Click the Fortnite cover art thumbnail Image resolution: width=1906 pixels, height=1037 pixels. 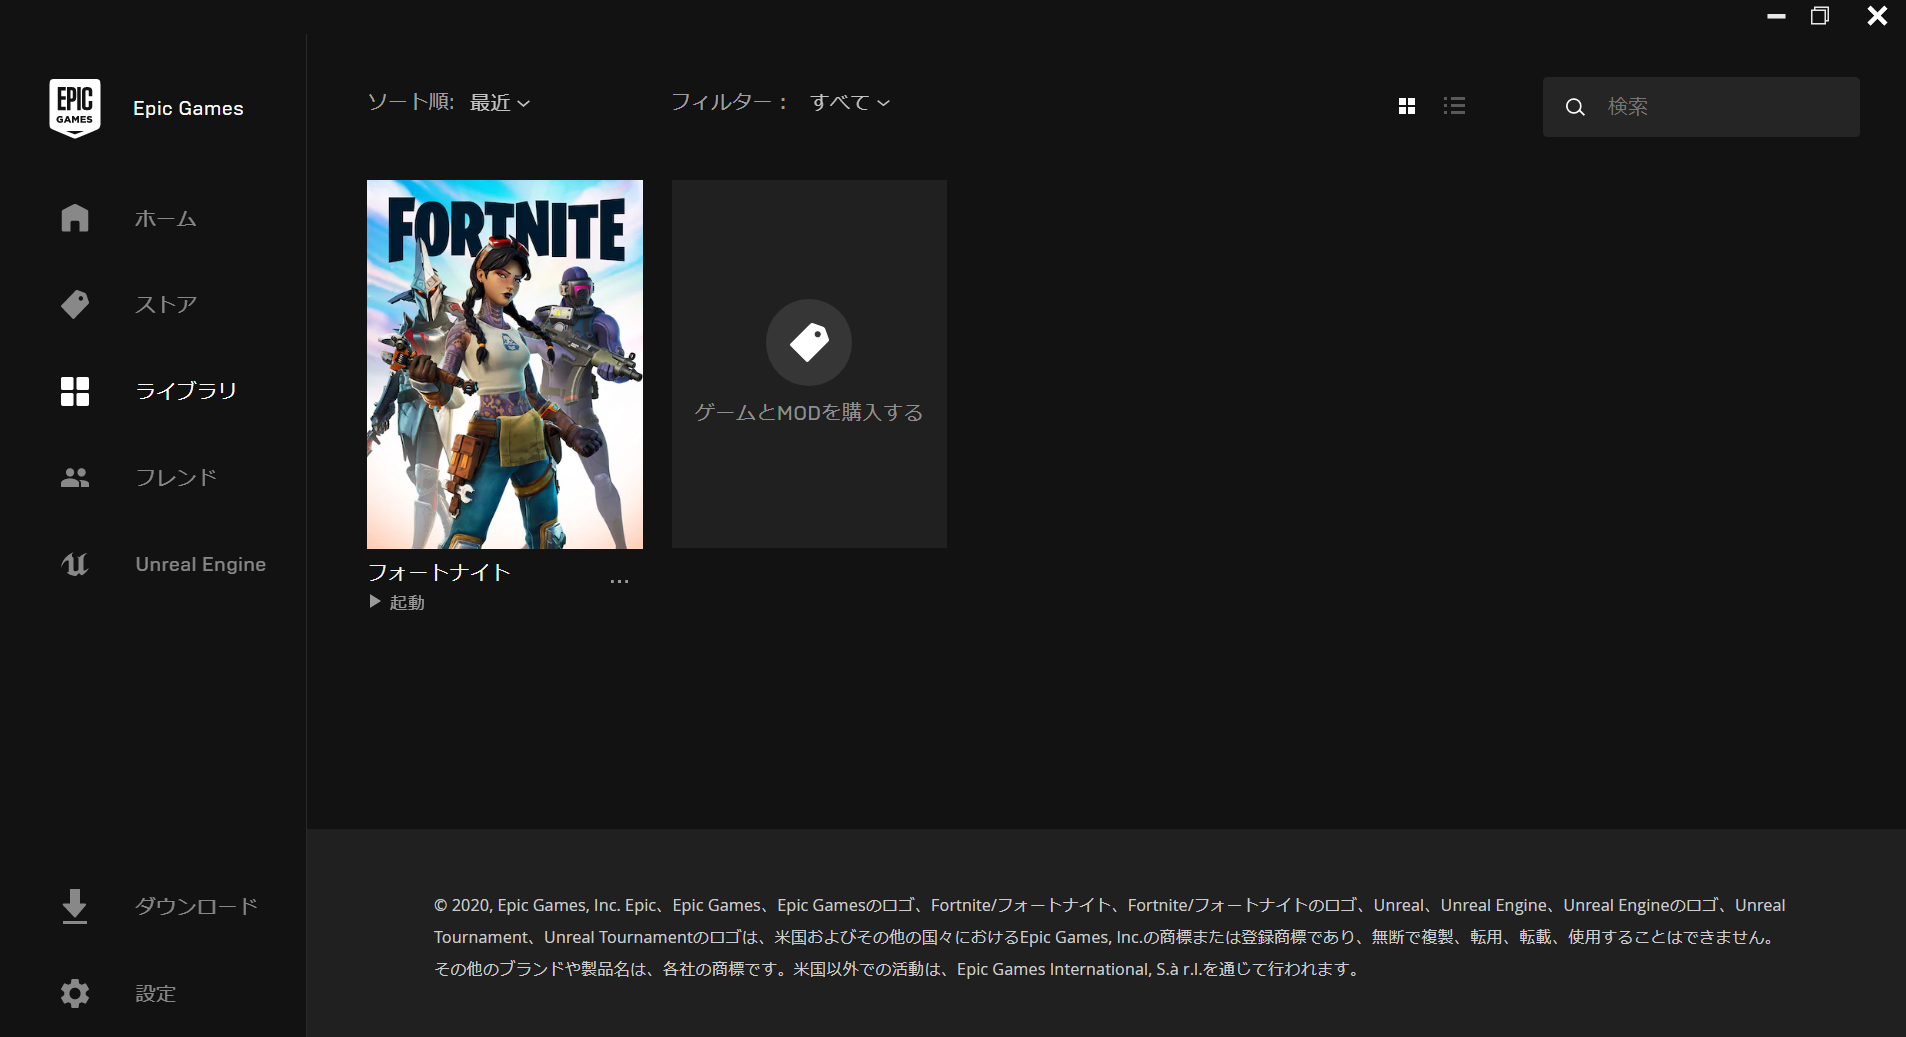(505, 364)
